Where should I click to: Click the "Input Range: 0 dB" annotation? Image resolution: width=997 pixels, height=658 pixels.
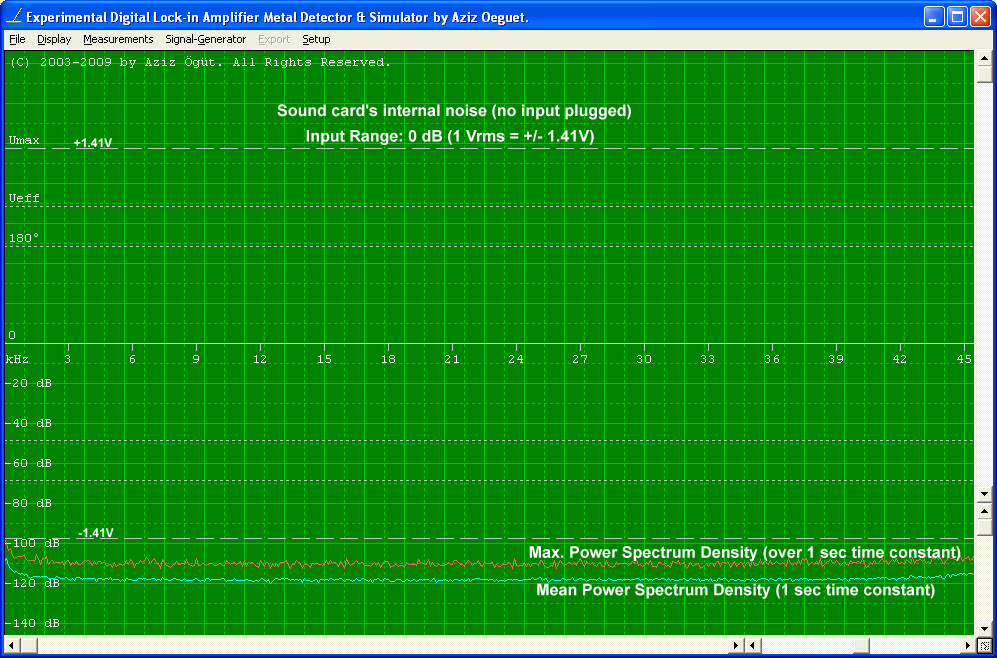point(450,136)
